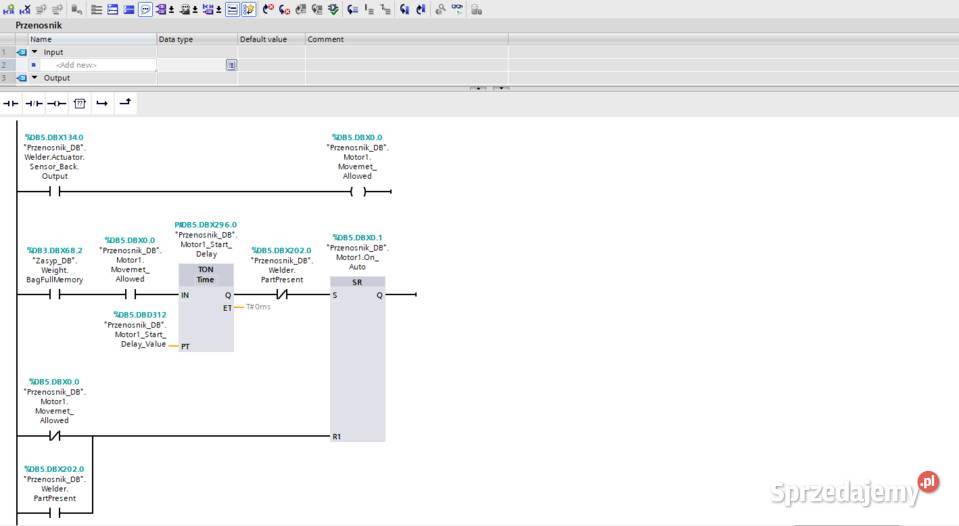Click the '<Add new>' input parameter field
Screen dimensions: 959x526
[x=98, y=65]
